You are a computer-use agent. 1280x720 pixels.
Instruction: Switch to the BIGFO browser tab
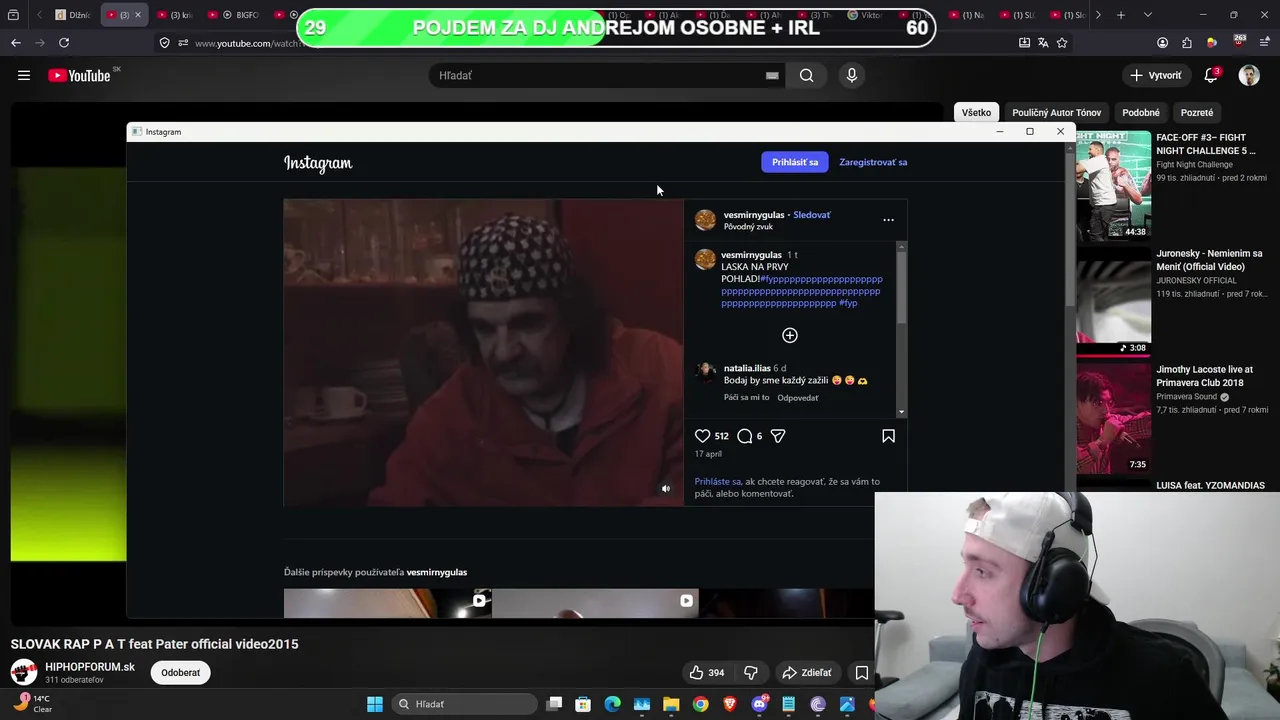click(240, 15)
